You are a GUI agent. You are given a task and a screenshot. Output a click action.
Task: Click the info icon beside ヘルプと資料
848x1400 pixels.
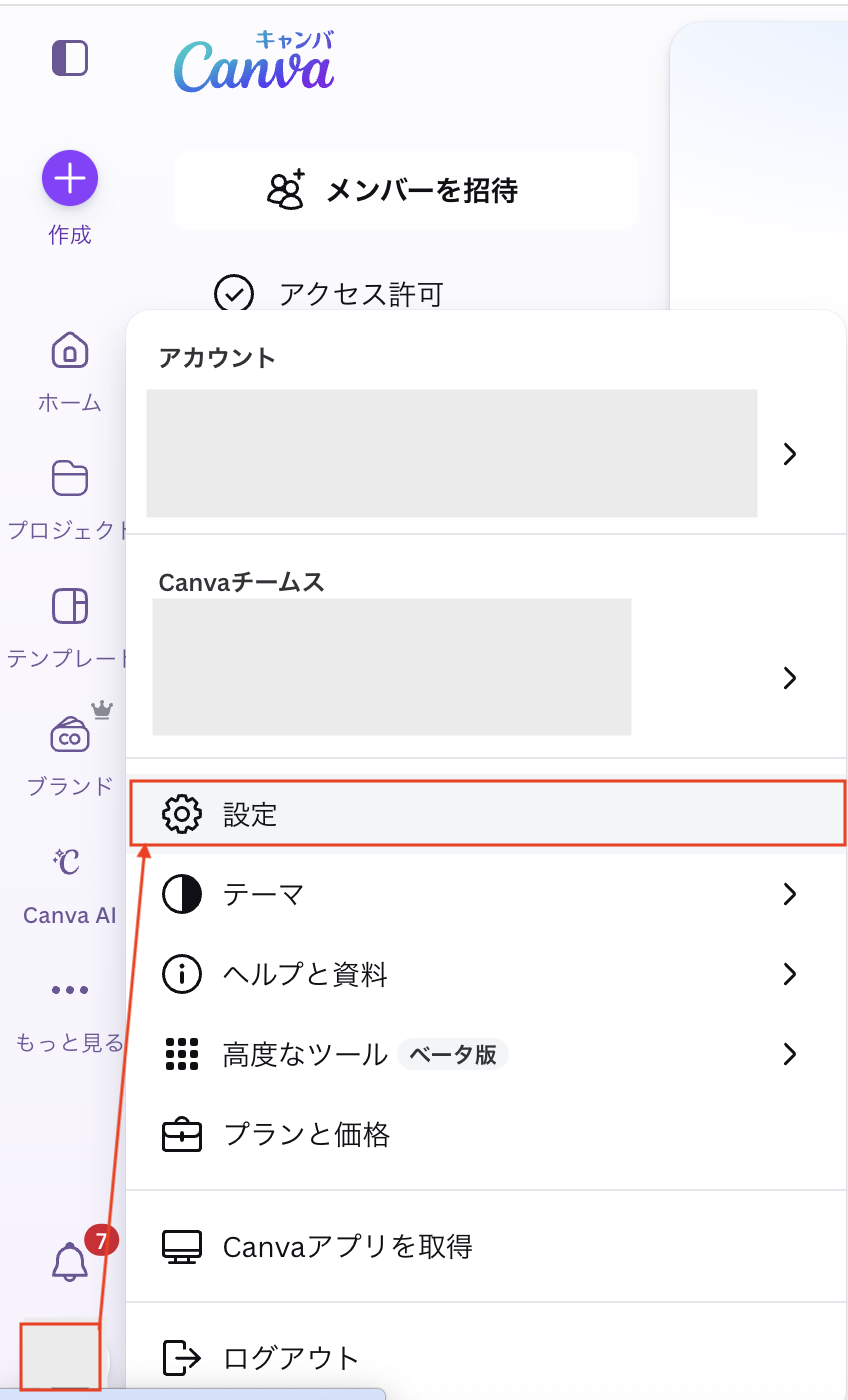[x=182, y=974]
